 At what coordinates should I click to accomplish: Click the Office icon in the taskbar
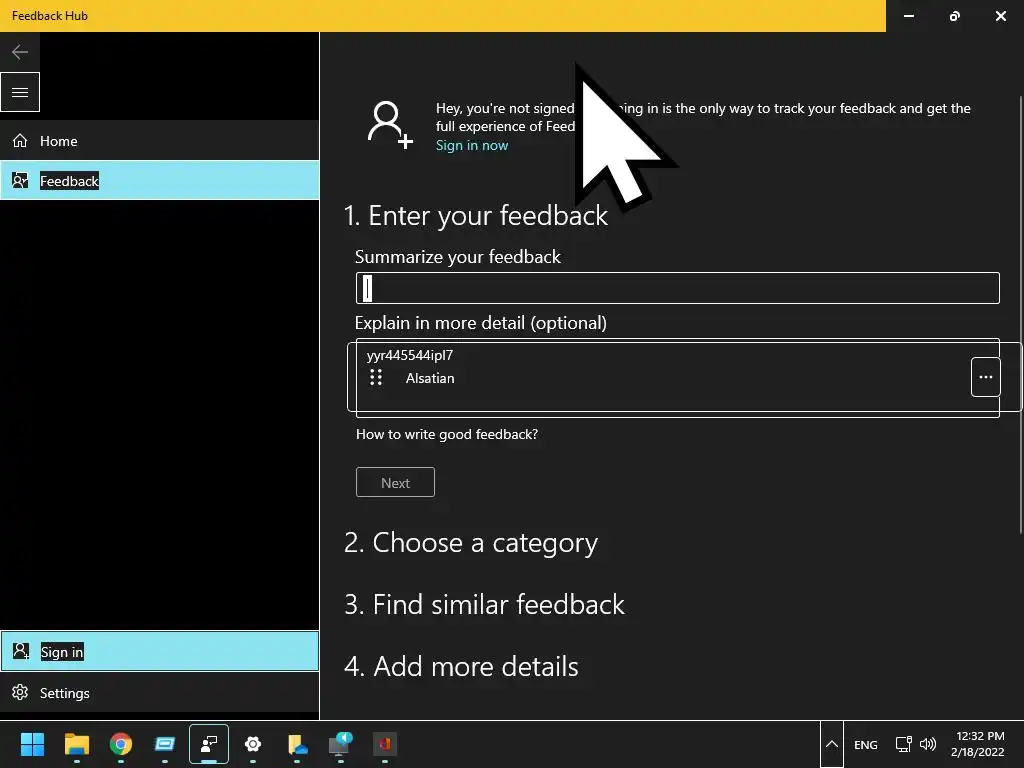pyautogui.click(x=385, y=744)
